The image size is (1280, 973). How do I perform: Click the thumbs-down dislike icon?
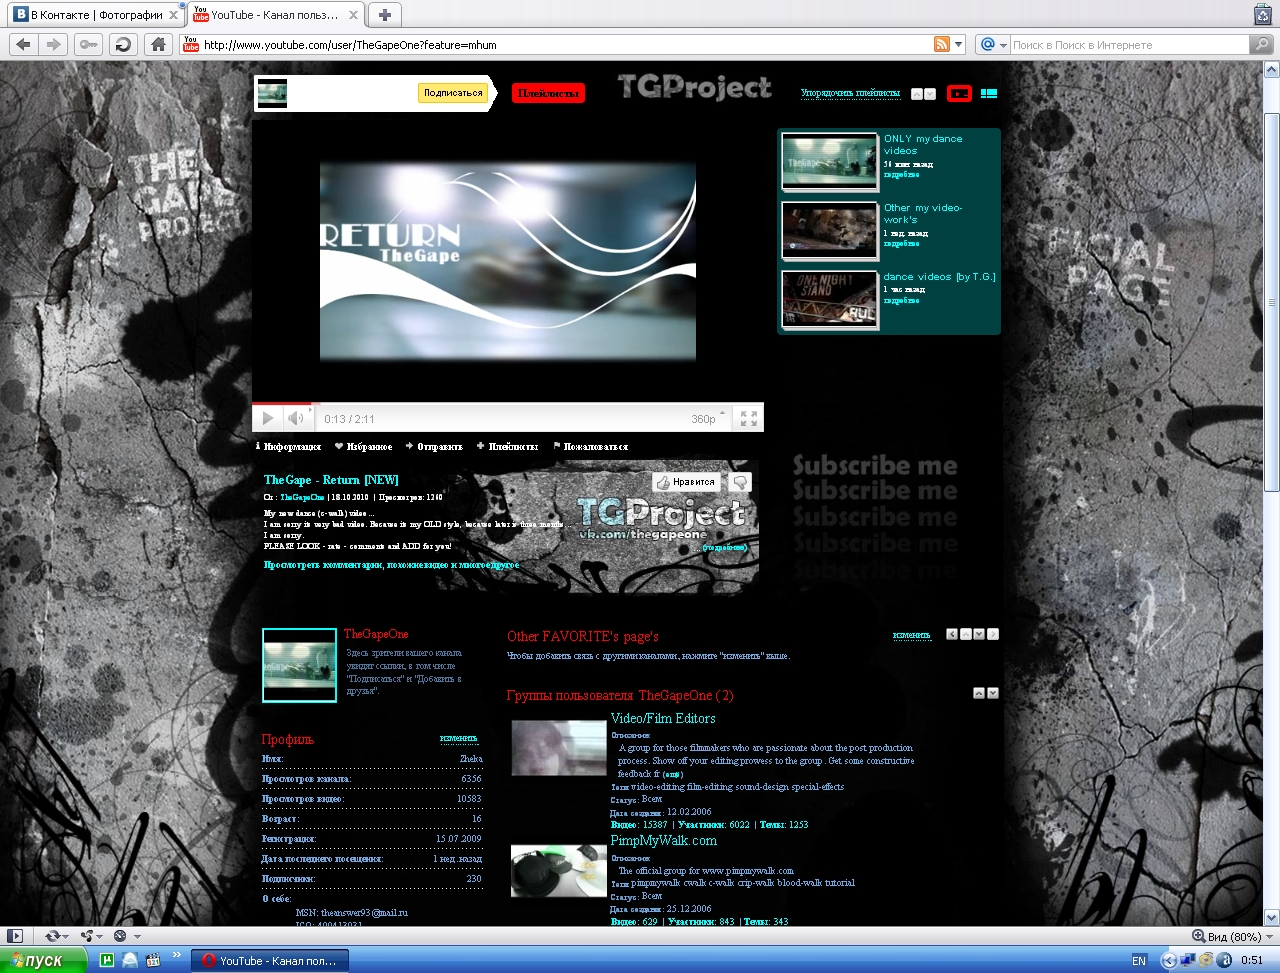click(x=740, y=482)
